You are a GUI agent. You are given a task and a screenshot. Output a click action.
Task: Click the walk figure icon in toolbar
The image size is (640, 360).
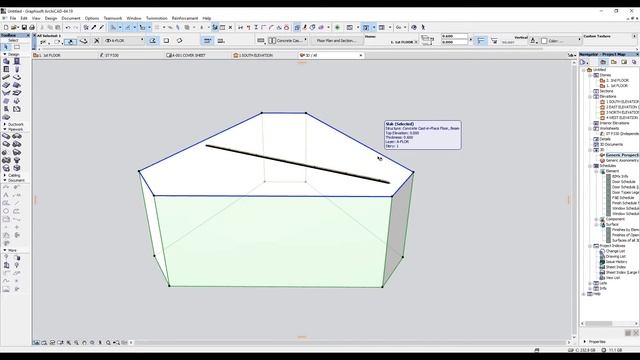423,27
